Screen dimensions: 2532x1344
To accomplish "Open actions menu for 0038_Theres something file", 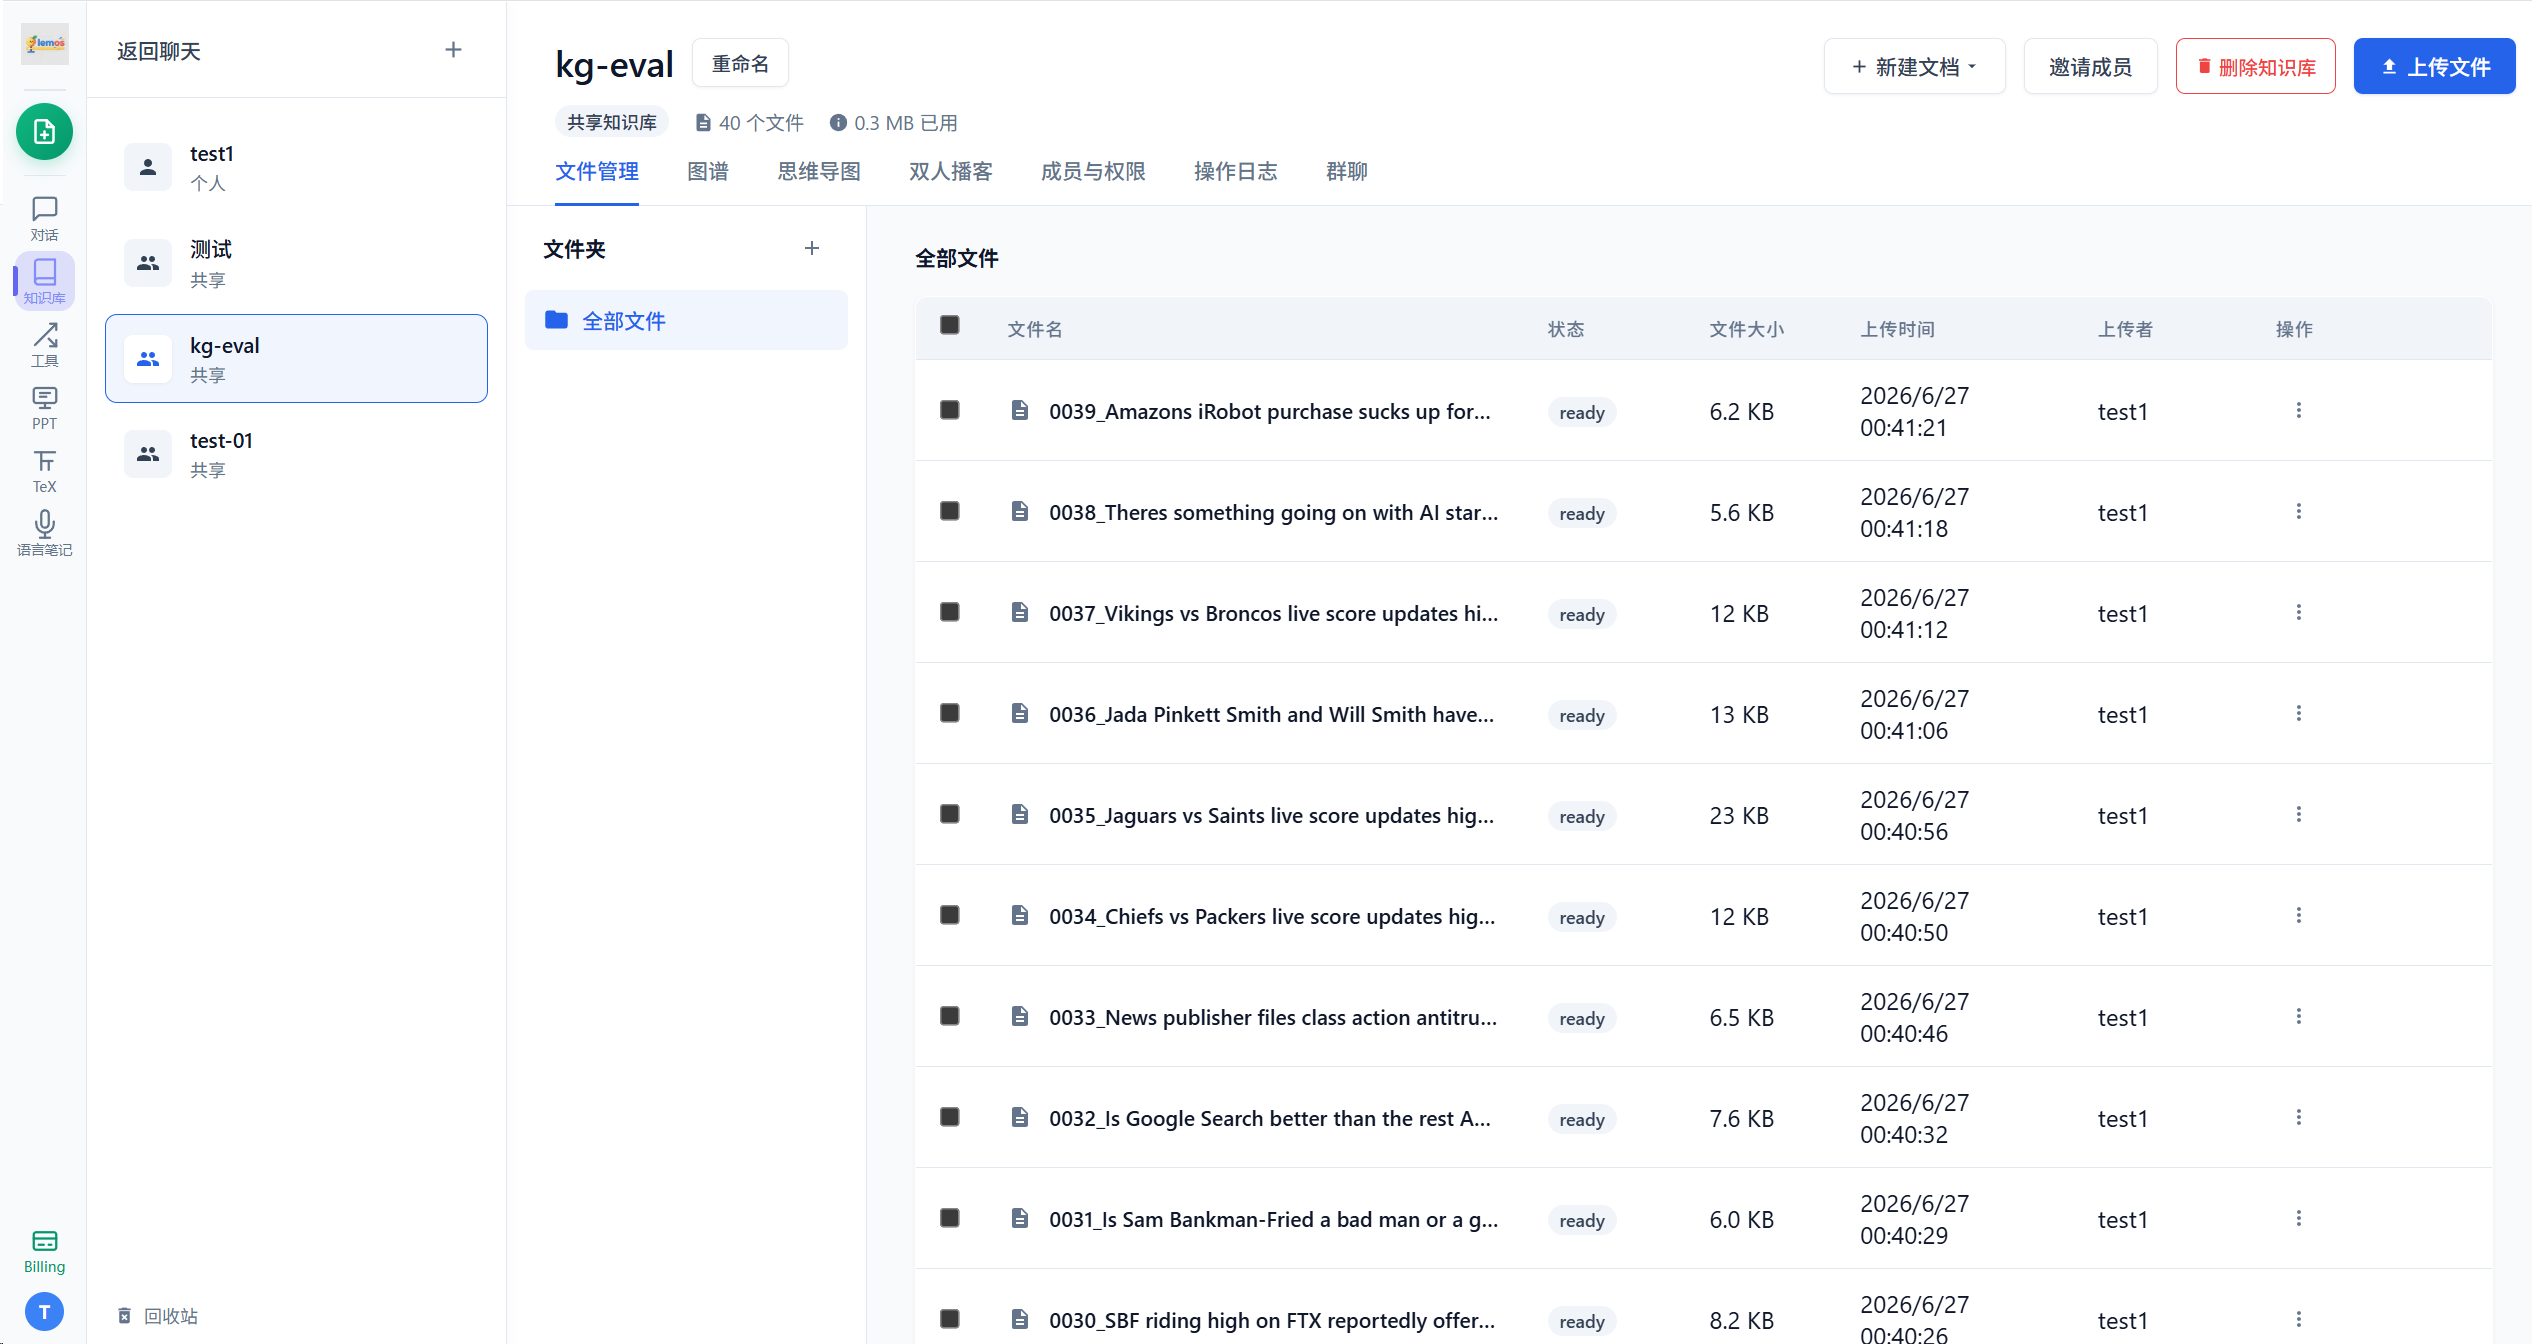I will (2298, 511).
